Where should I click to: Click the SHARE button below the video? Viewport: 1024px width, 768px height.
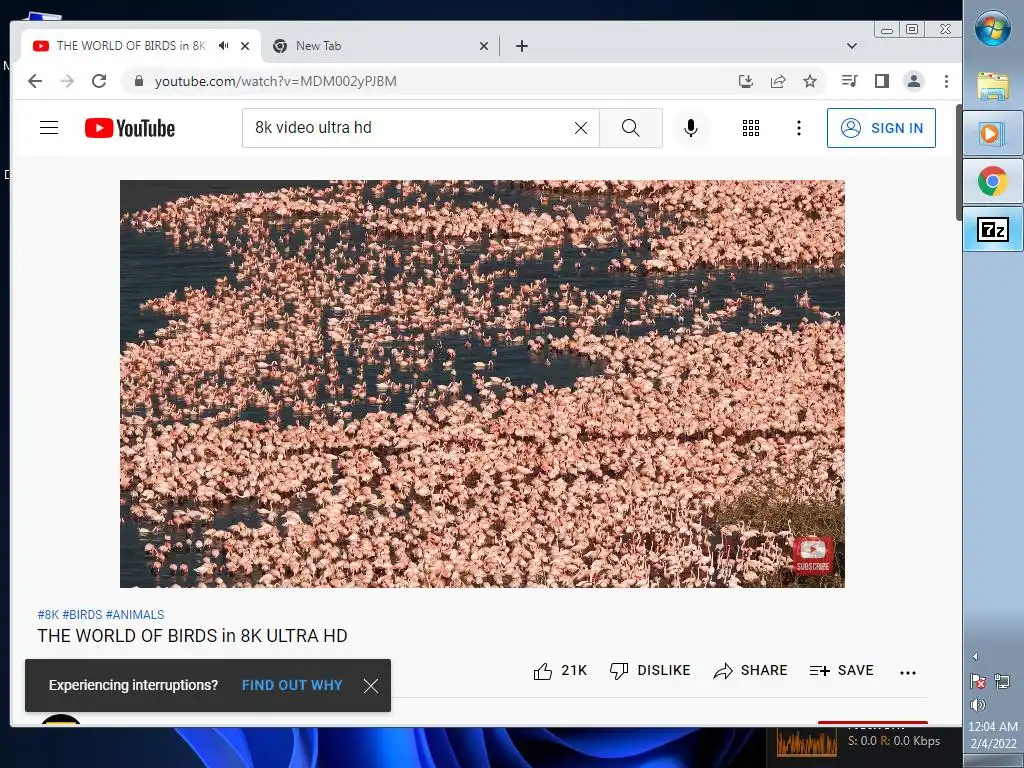(750, 671)
